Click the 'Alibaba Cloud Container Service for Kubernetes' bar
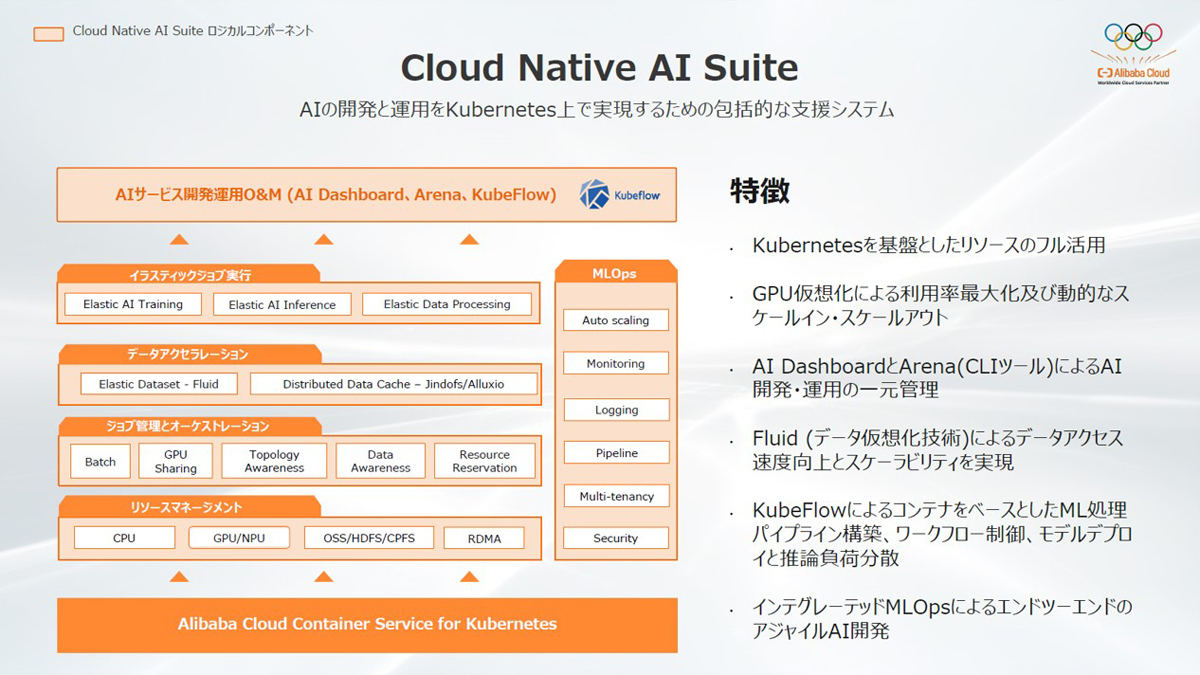This screenshot has height=675, width=1200. pyautogui.click(x=367, y=625)
